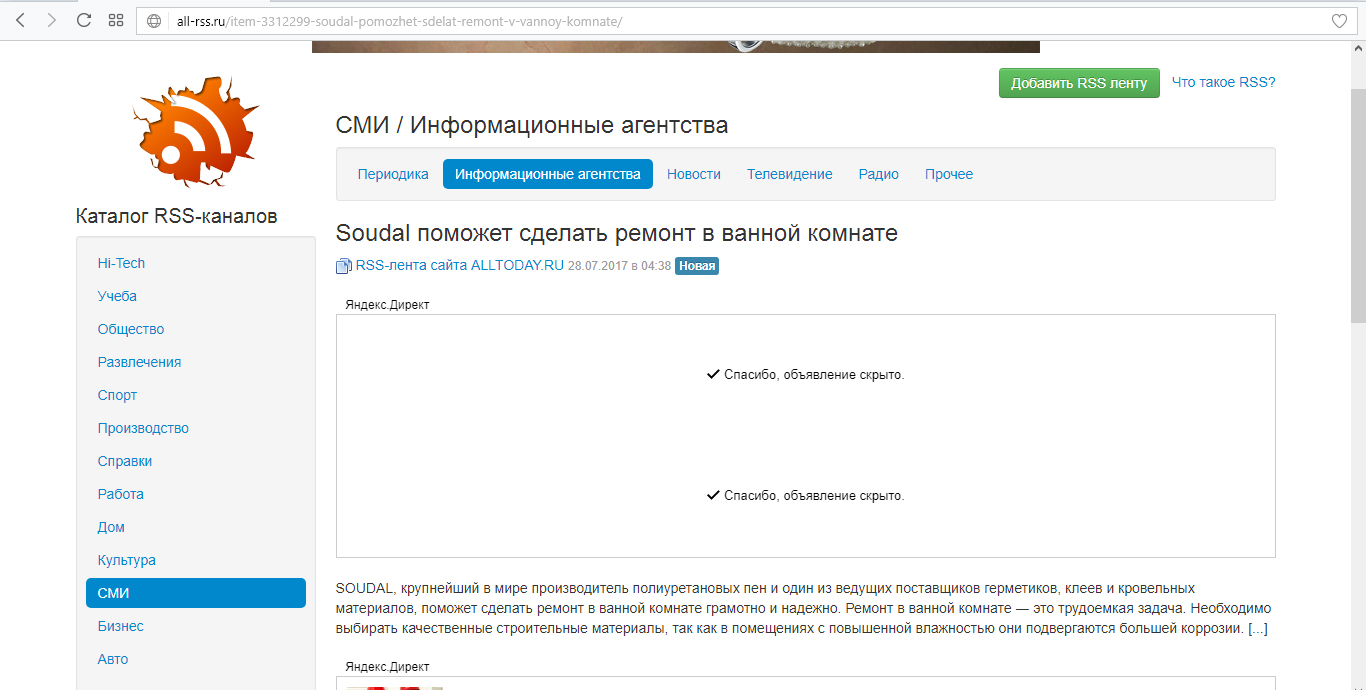Open the Что такое RSS? link
This screenshot has width=1366, height=690.
tap(1223, 83)
